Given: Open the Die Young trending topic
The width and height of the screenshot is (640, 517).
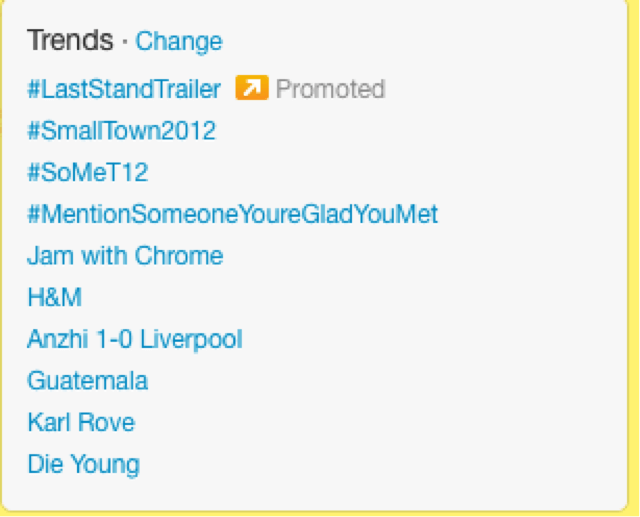Looking at the screenshot, I should [84, 464].
